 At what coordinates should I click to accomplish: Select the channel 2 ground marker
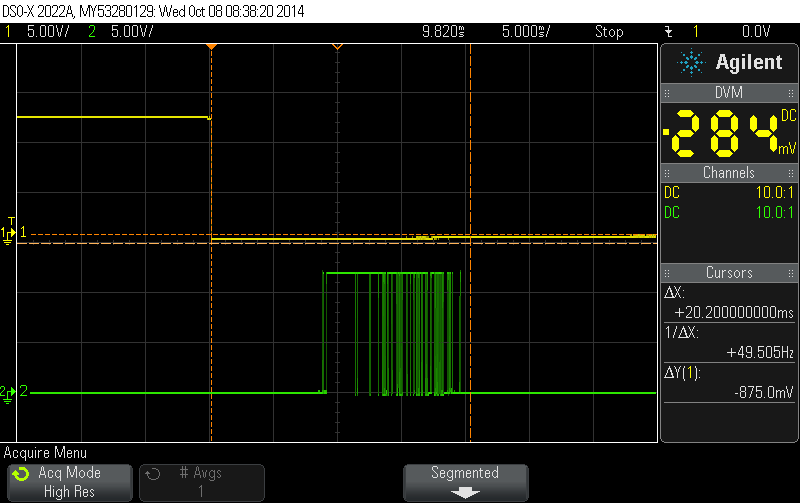coord(8,393)
